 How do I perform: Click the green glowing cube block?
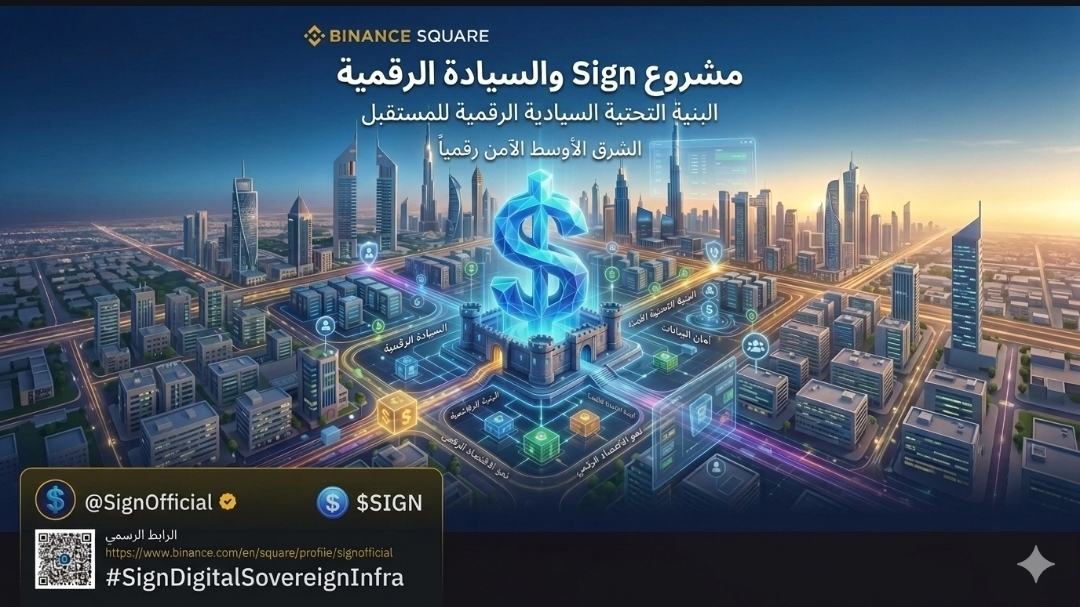[541, 443]
